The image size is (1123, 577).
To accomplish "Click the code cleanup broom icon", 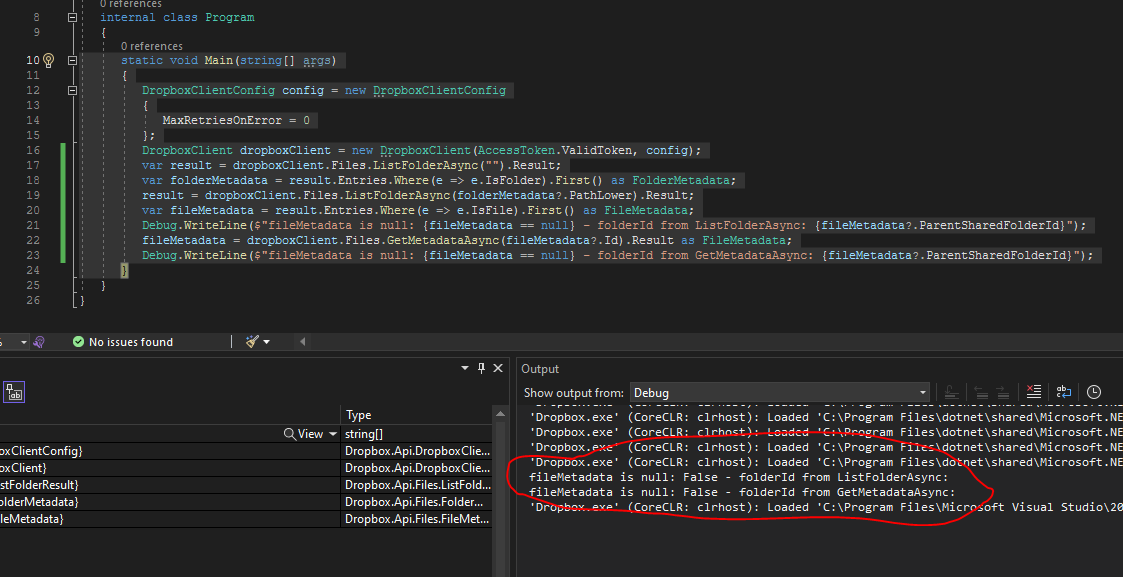I will click(252, 342).
